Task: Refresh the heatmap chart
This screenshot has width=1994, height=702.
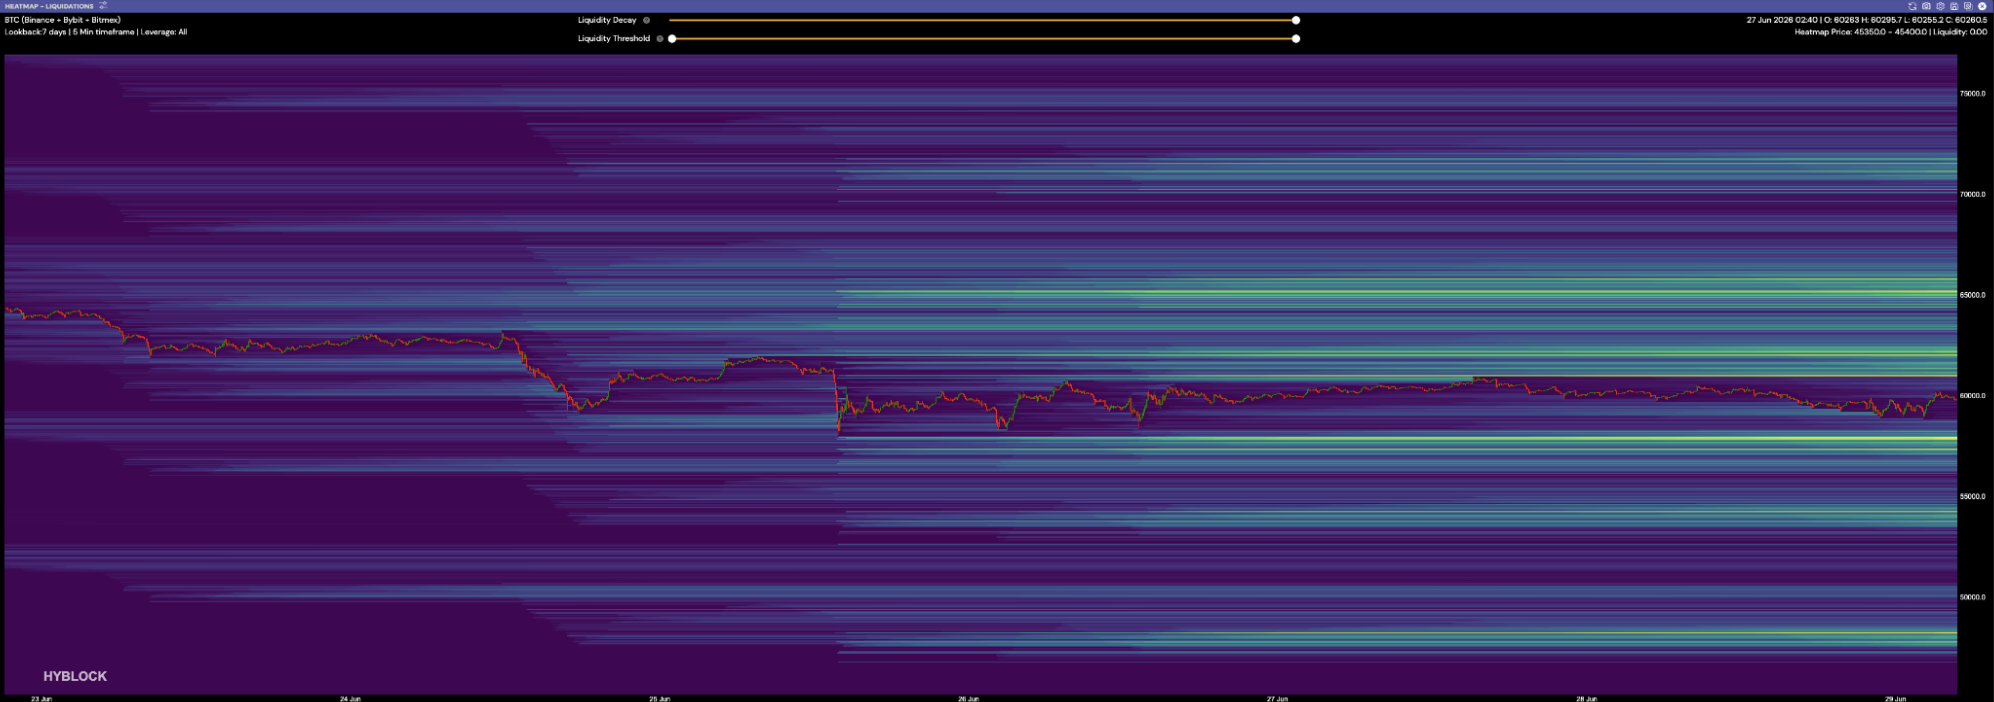Action: tap(1912, 6)
